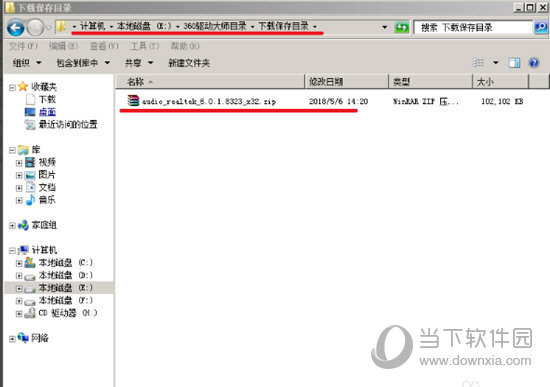Sort by the 大小 column header
The width and height of the screenshot is (550, 387).
(501, 82)
